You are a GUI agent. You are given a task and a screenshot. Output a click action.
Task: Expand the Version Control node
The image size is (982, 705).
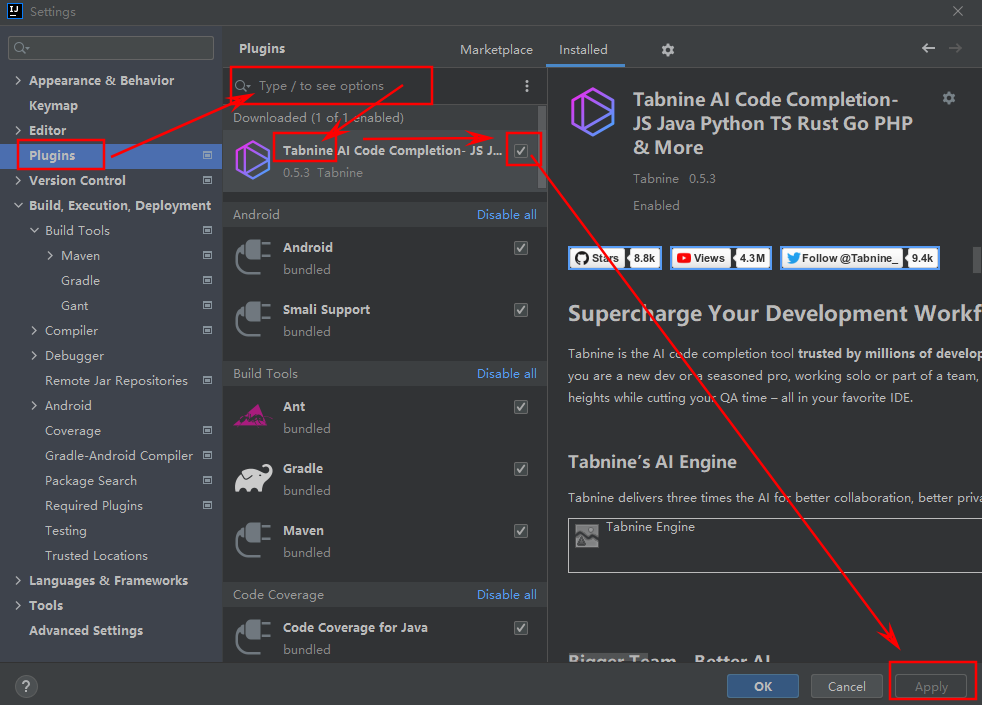pyautogui.click(x=18, y=180)
